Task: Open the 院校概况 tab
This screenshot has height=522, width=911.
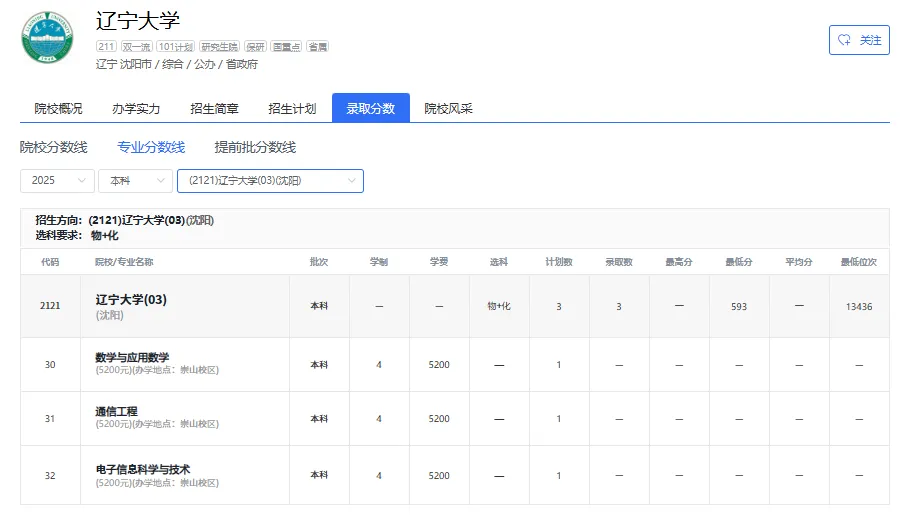Action: 58,108
